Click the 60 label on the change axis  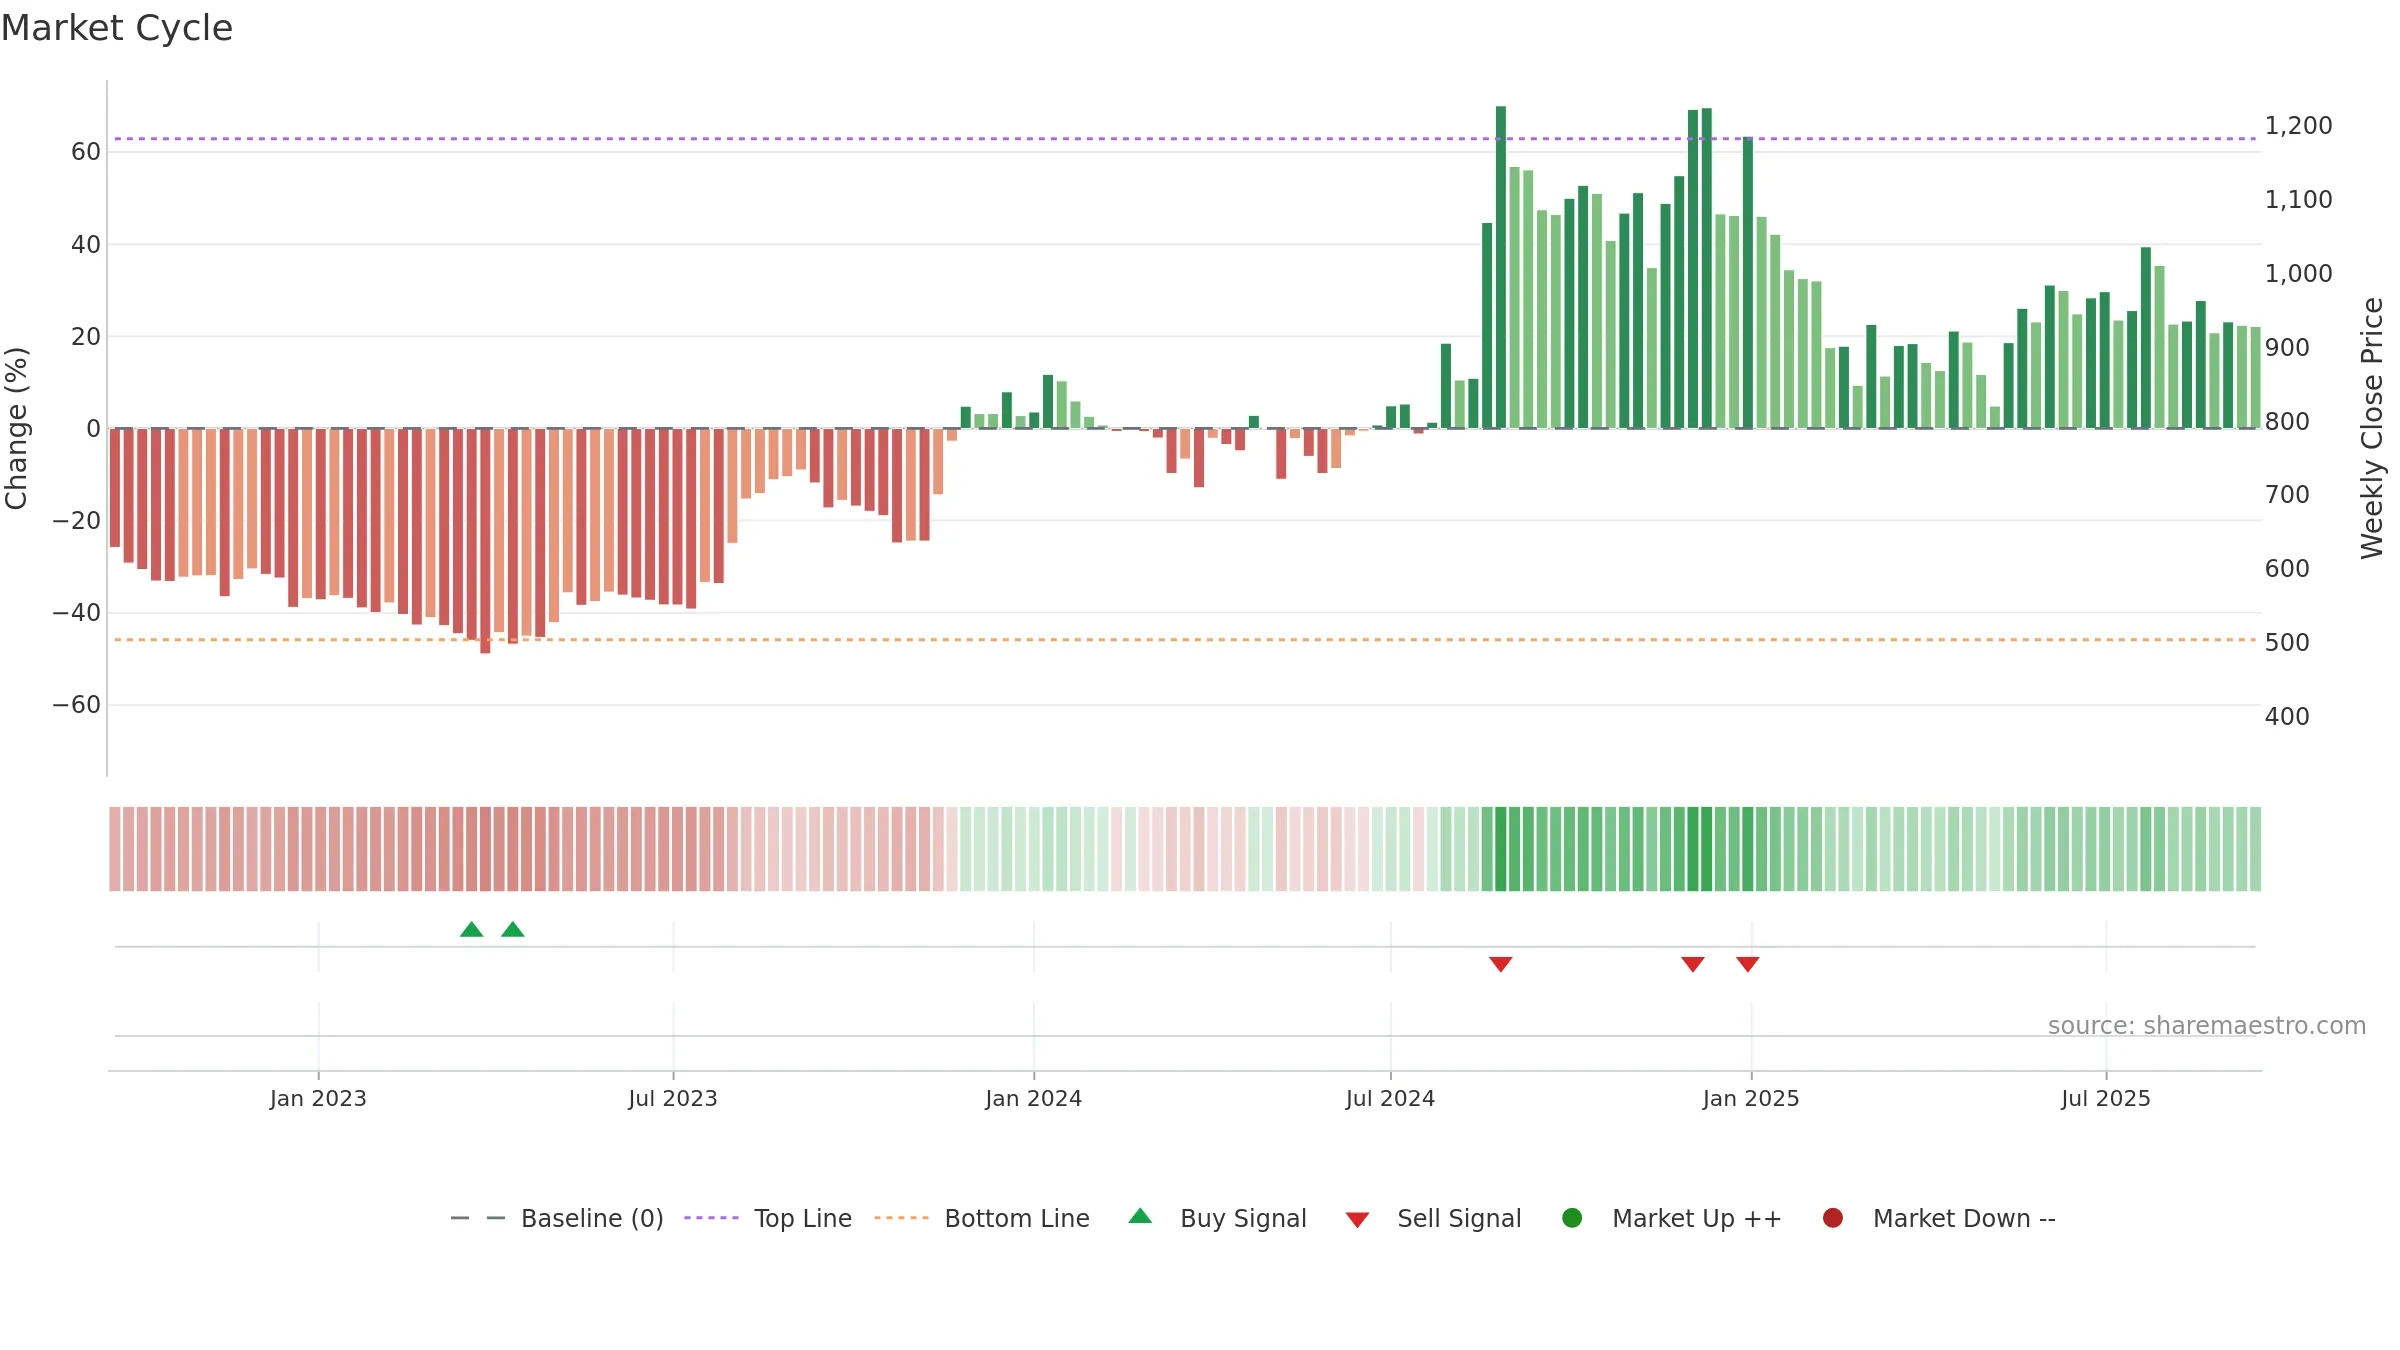(x=86, y=151)
